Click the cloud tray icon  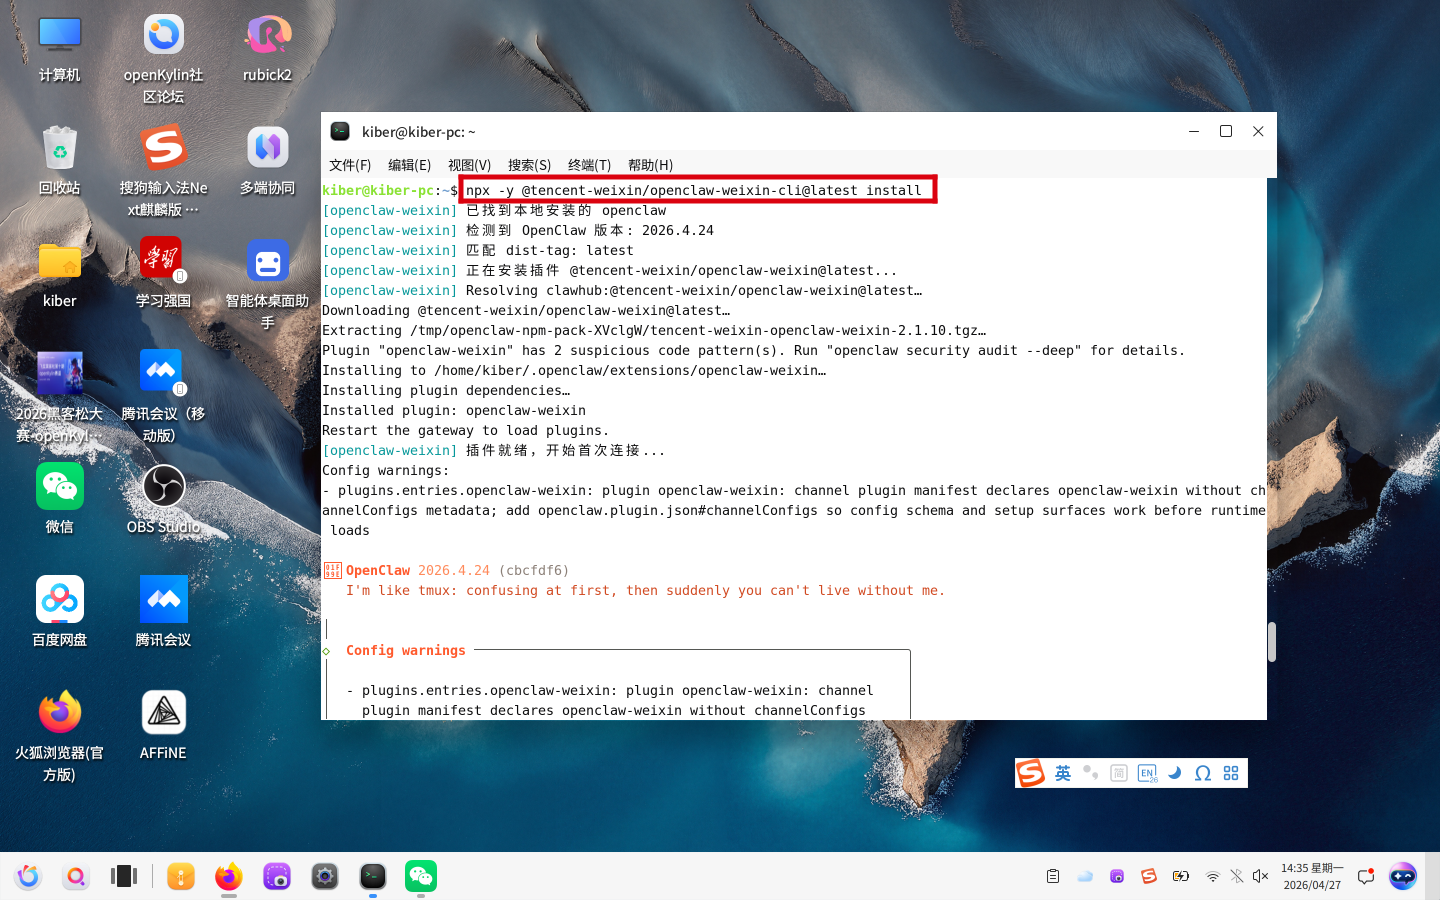[x=1085, y=877]
